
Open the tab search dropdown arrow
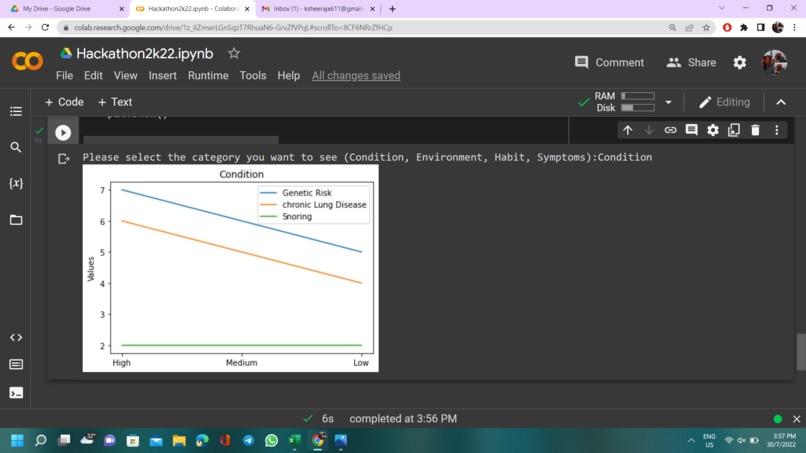[x=721, y=8]
